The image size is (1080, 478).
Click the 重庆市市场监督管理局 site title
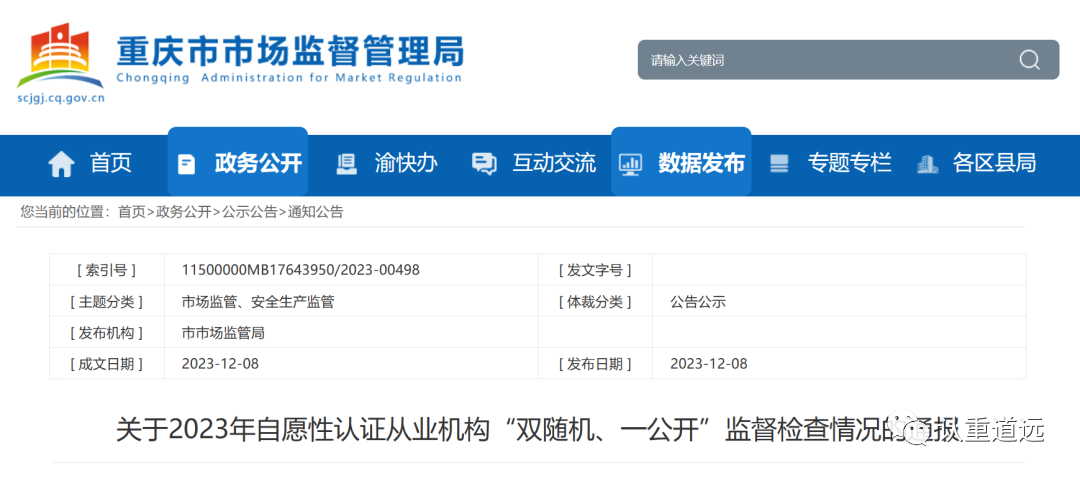click(290, 50)
